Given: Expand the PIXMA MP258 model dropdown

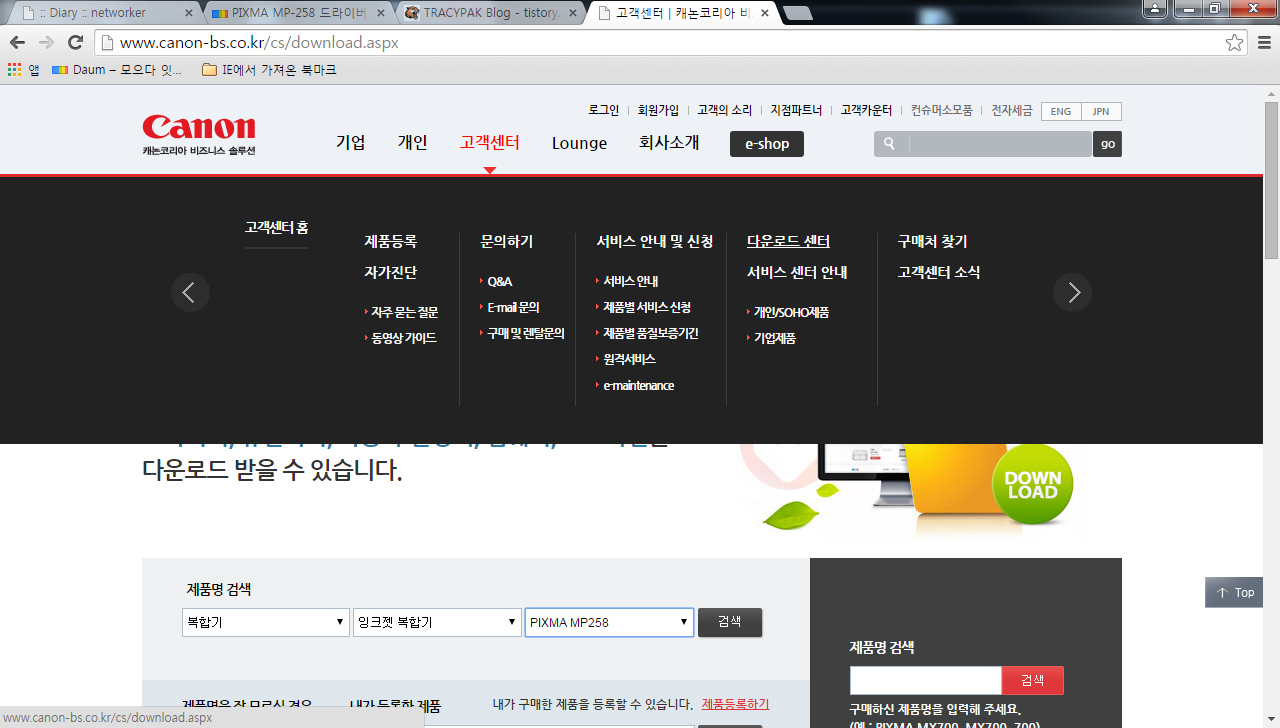Looking at the screenshot, I should (x=609, y=622).
